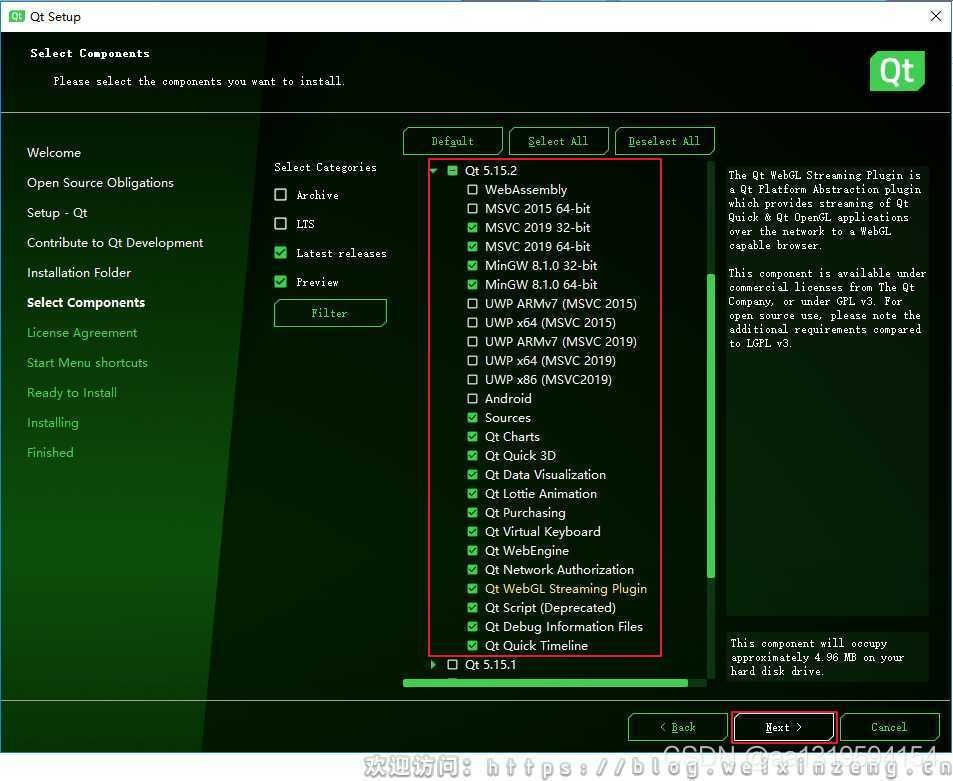Uncheck Qt Lottie Animation component
The width and height of the screenshot is (953, 781).
point(472,494)
